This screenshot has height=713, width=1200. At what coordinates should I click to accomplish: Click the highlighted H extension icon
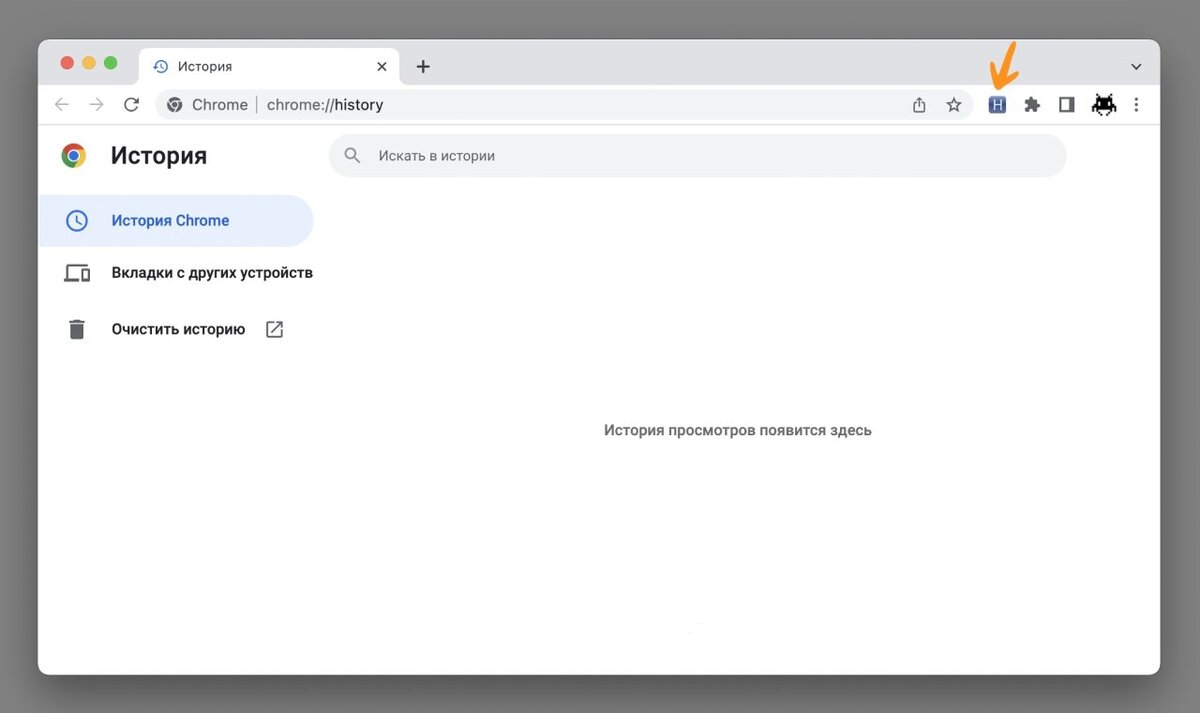997,104
